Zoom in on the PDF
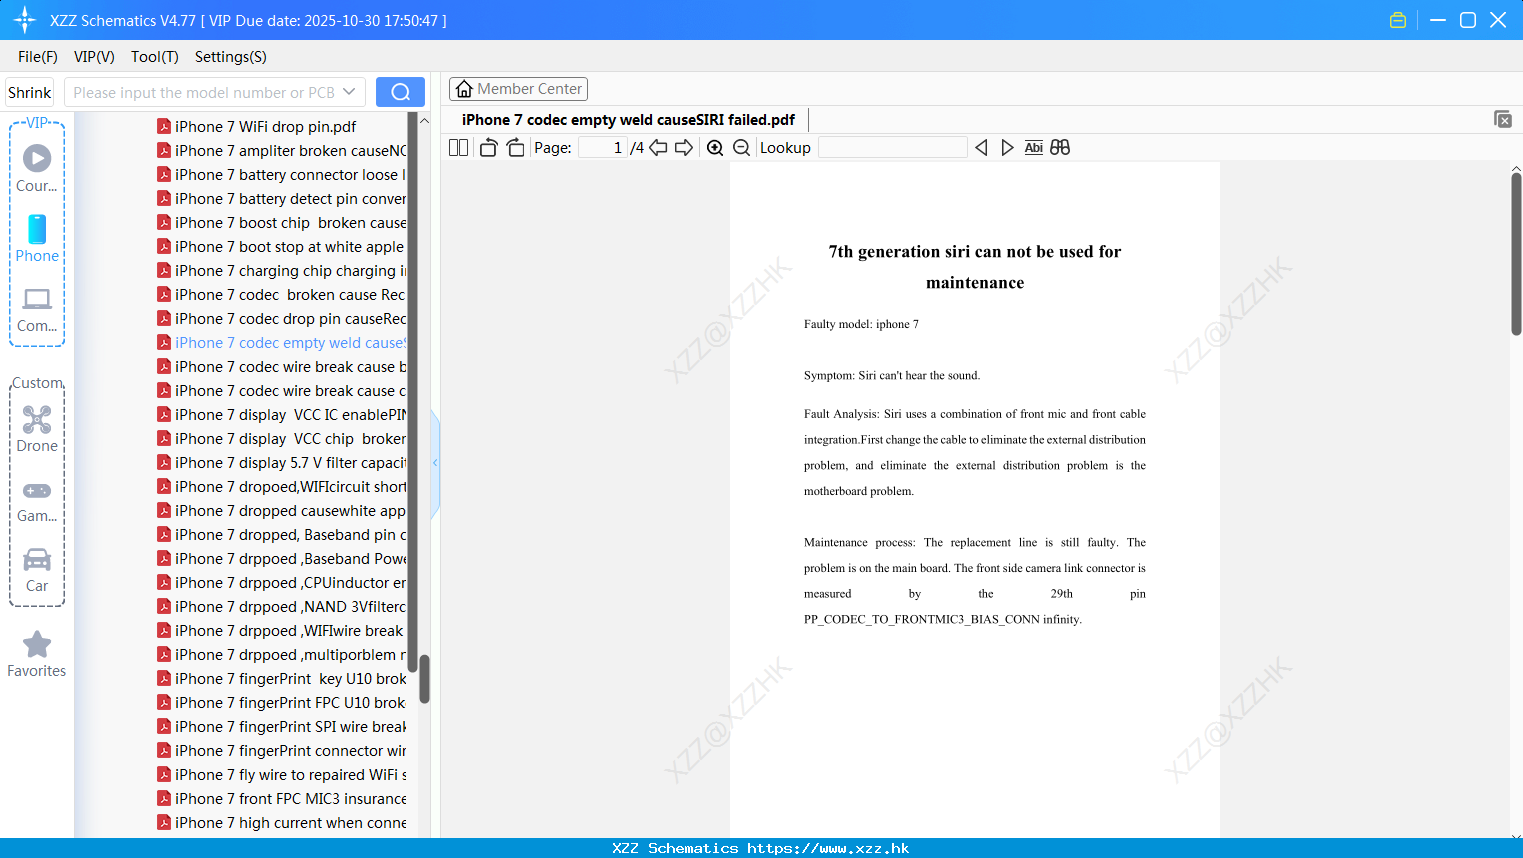Image resolution: width=1523 pixels, height=858 pixels. (x=715, y=148)
